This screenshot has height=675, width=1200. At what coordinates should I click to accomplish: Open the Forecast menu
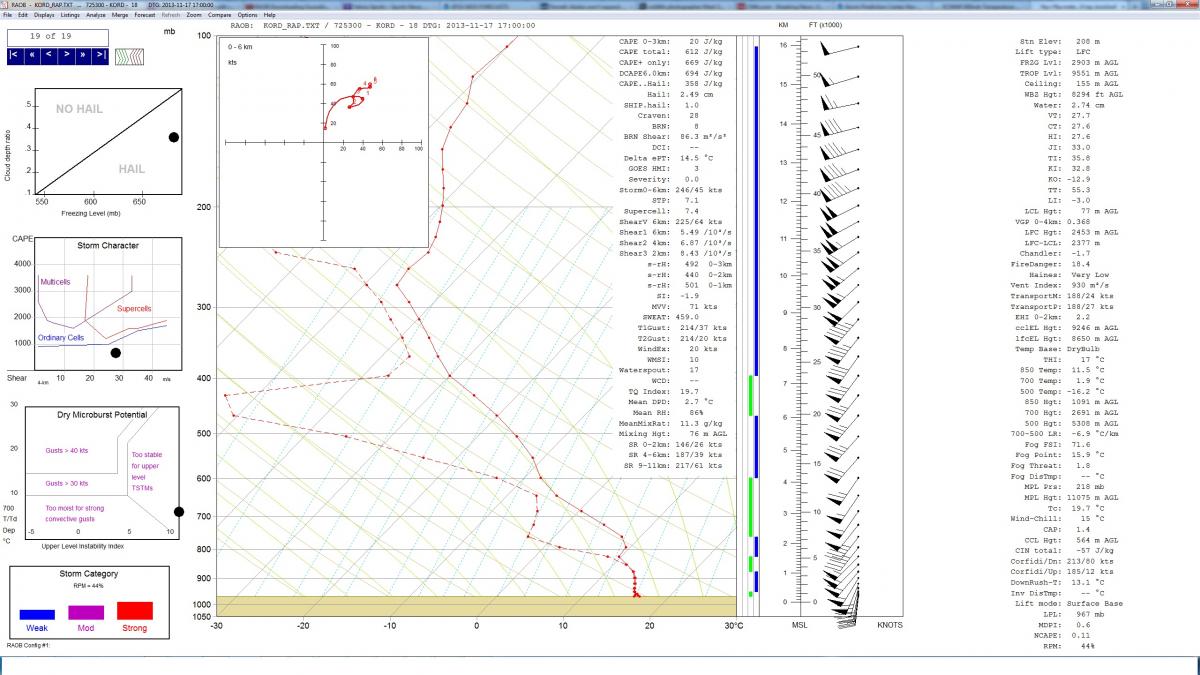click(144, 15)
